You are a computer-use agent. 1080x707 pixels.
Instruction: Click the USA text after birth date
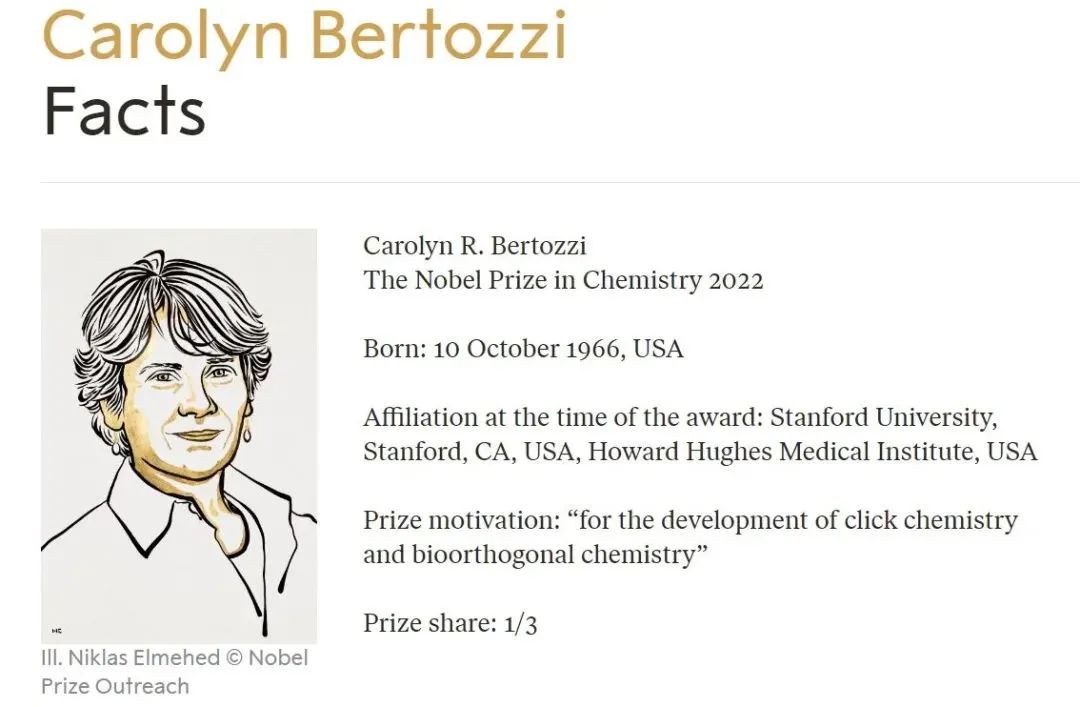[658, 349]
